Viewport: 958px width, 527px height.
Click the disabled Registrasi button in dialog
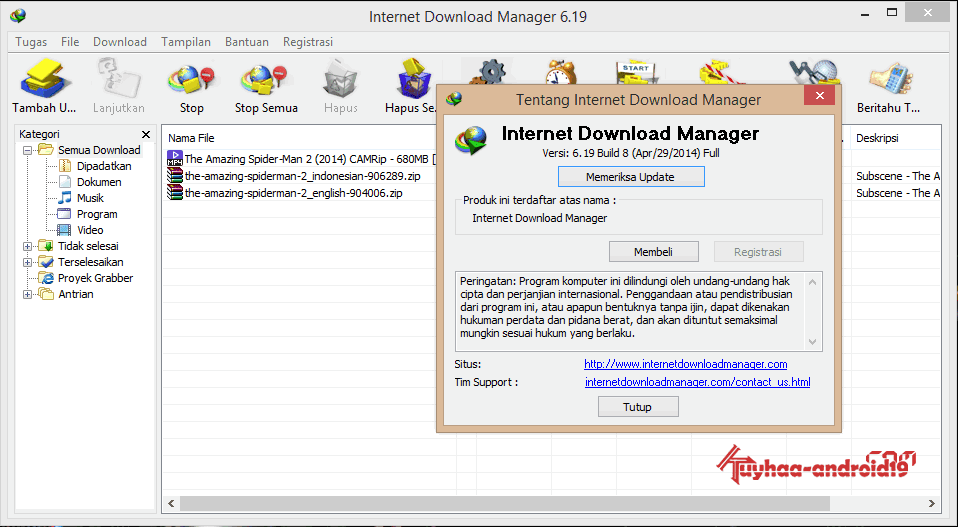(759, 252)
